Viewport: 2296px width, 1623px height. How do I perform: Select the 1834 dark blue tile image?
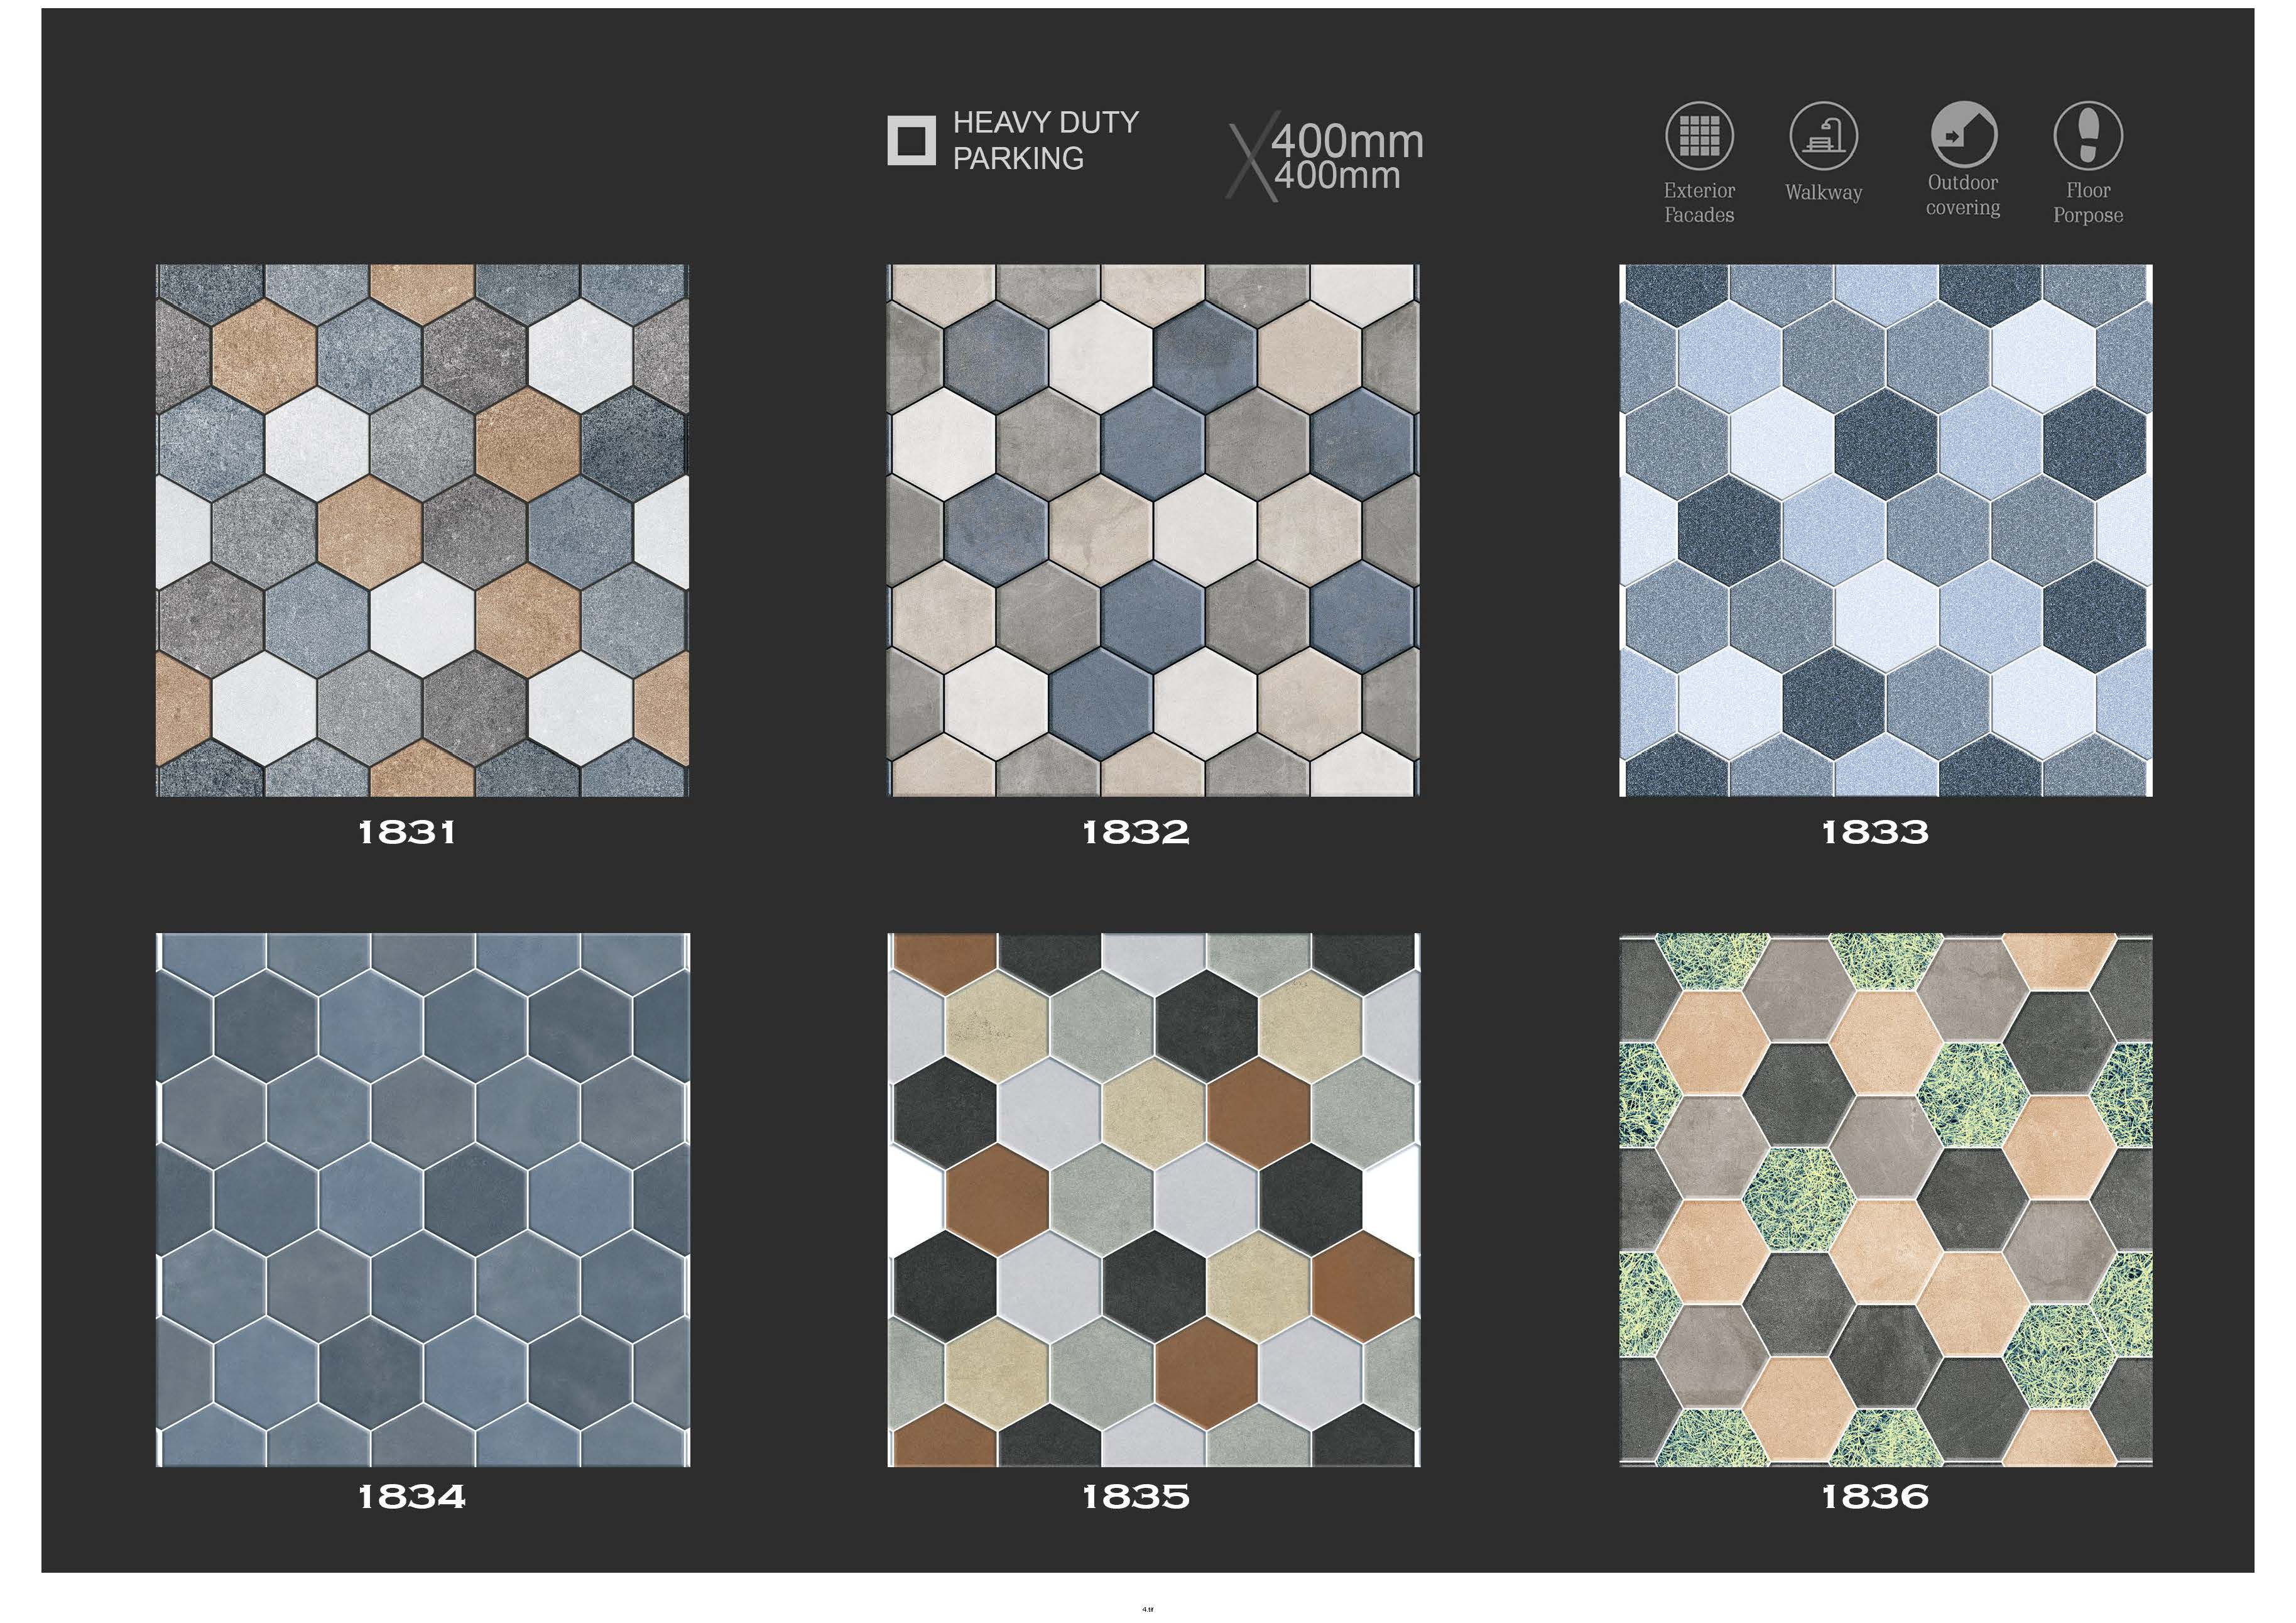tap(423, 1200)
